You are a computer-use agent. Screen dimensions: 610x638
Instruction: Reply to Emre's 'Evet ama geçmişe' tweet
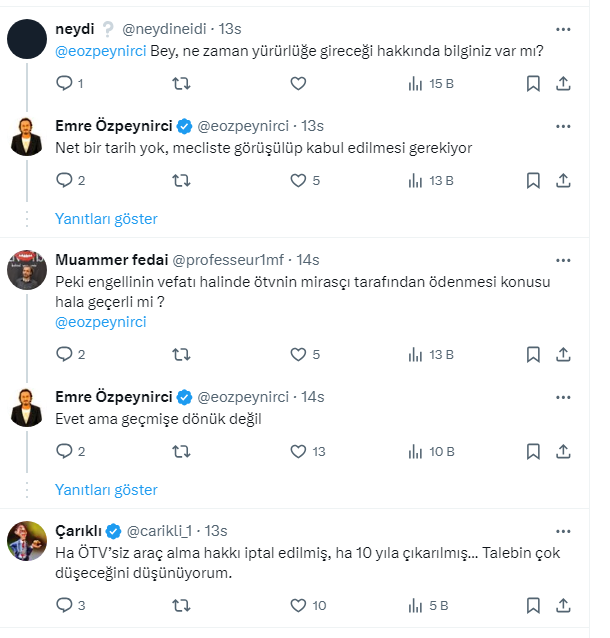[64, 451]
